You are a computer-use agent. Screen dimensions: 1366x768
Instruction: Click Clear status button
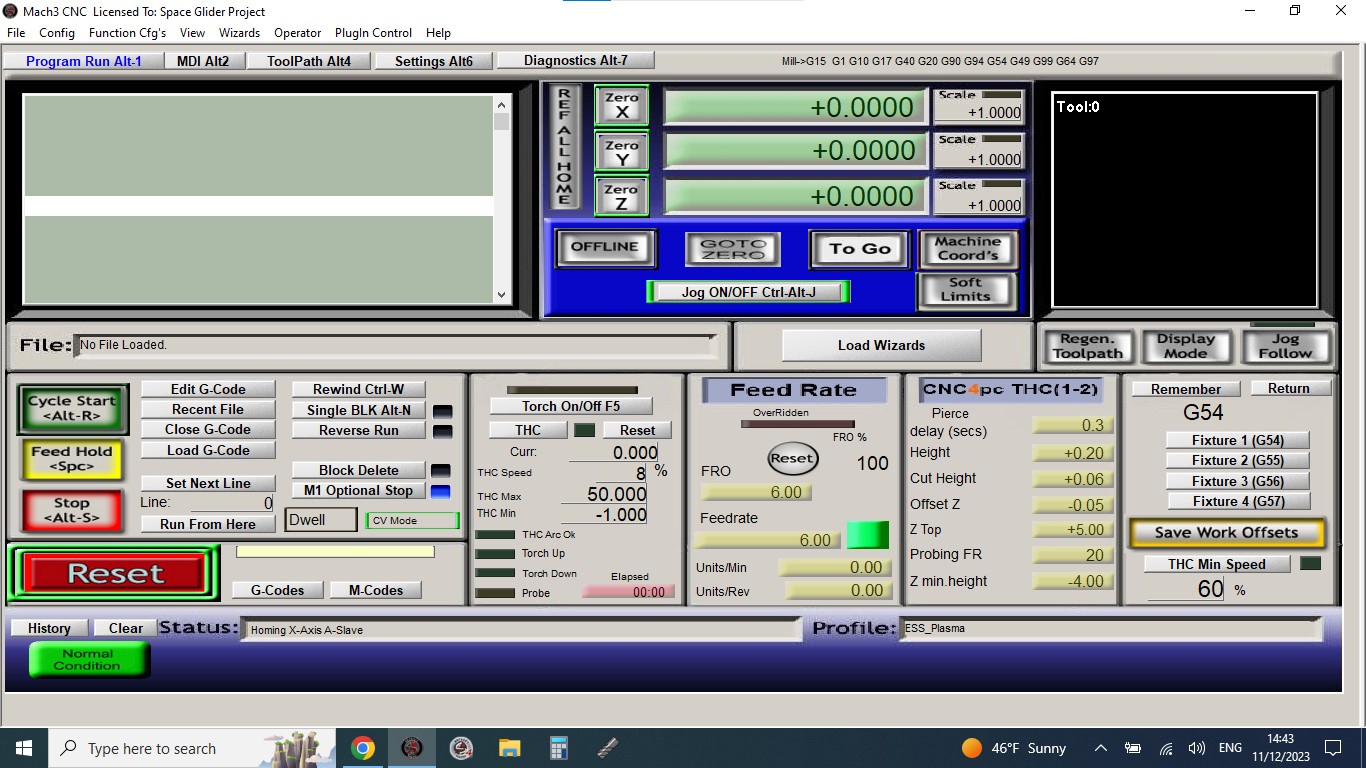(126, 628)
